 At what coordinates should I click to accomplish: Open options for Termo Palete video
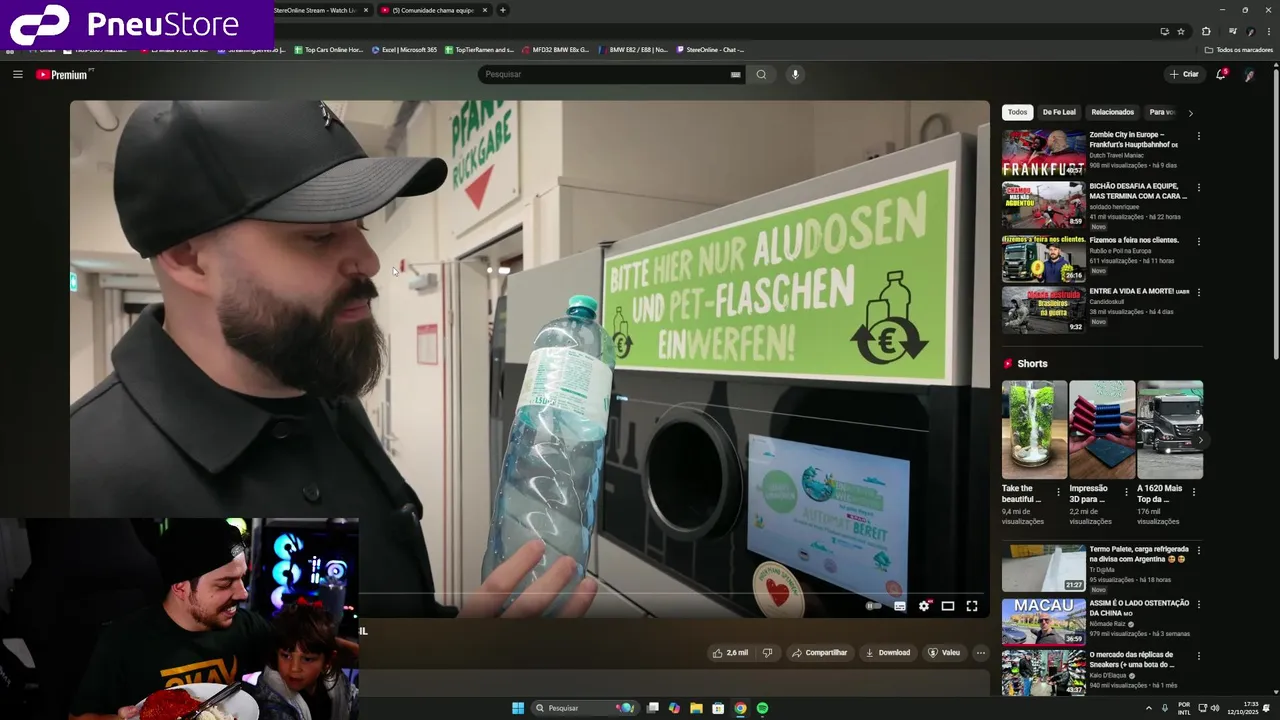coord(1199,550)
